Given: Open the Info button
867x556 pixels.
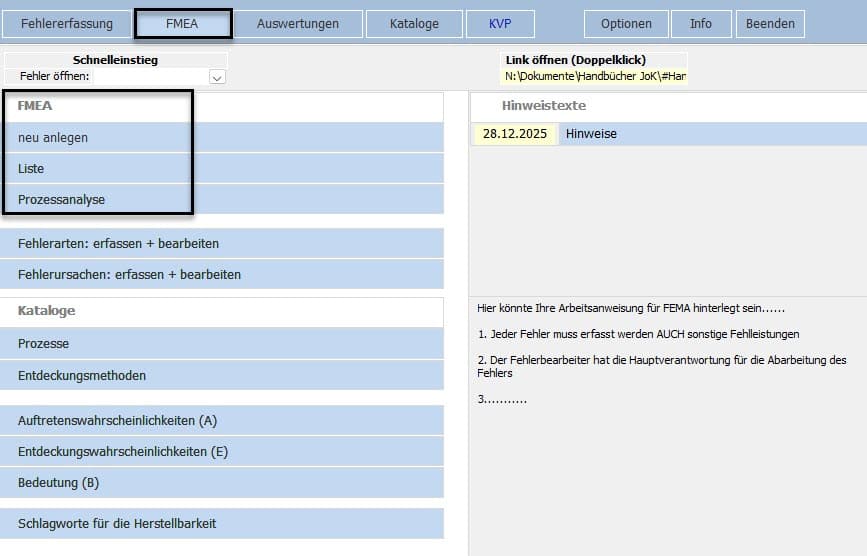Looking at the screenshot, I should point(701,24).
